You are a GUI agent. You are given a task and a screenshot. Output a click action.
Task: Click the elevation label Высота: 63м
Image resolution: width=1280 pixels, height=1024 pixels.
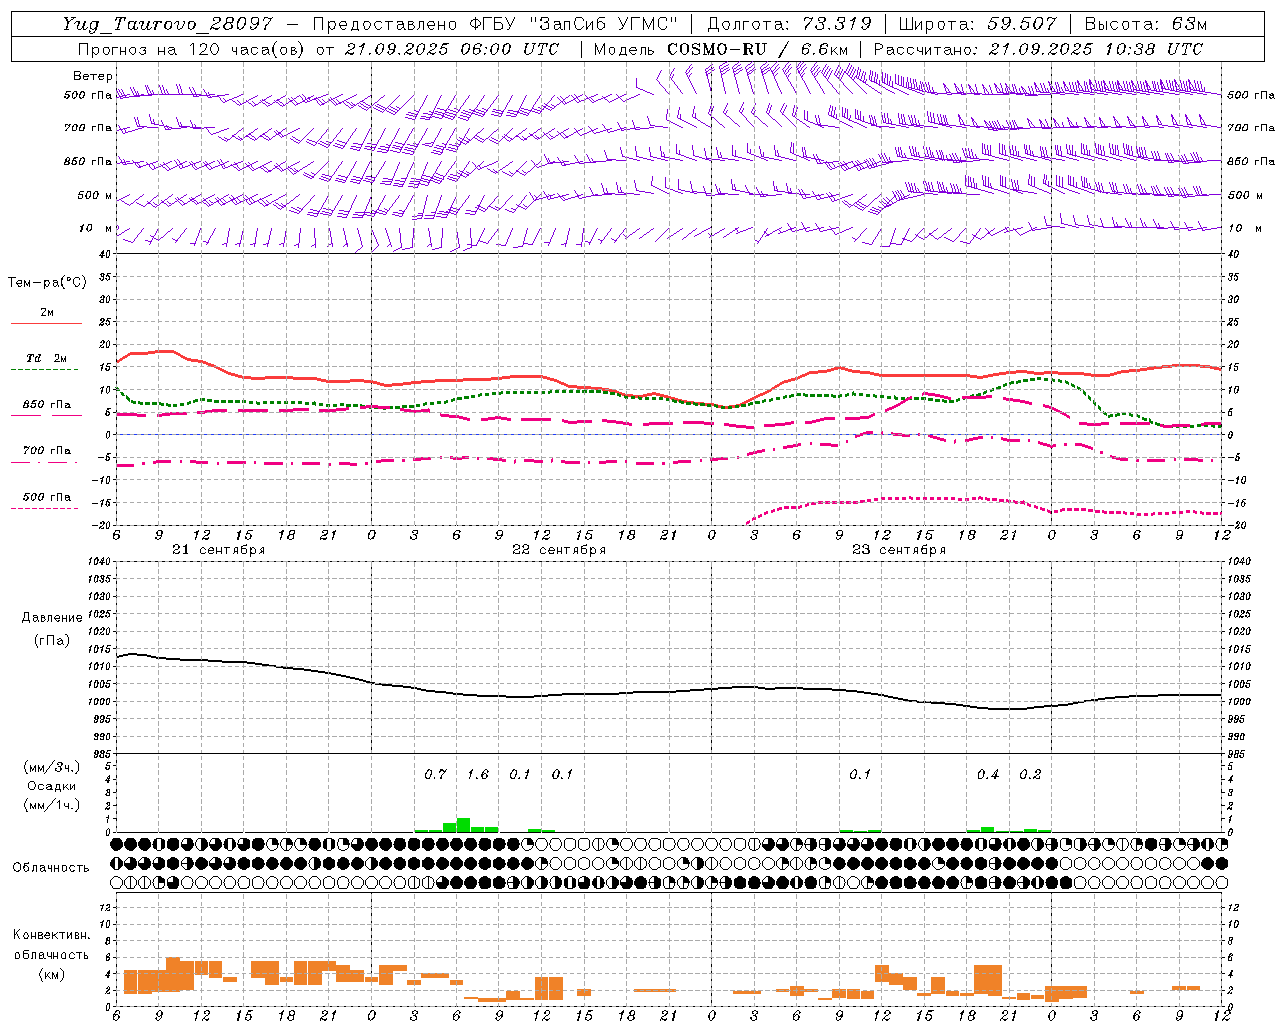click(x=1146, y=24)
